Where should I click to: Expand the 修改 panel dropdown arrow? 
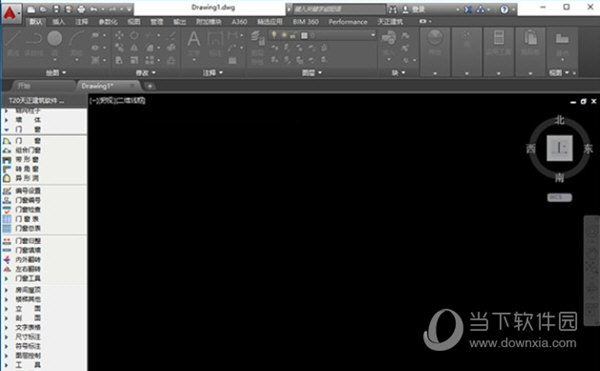pos(153,72)
